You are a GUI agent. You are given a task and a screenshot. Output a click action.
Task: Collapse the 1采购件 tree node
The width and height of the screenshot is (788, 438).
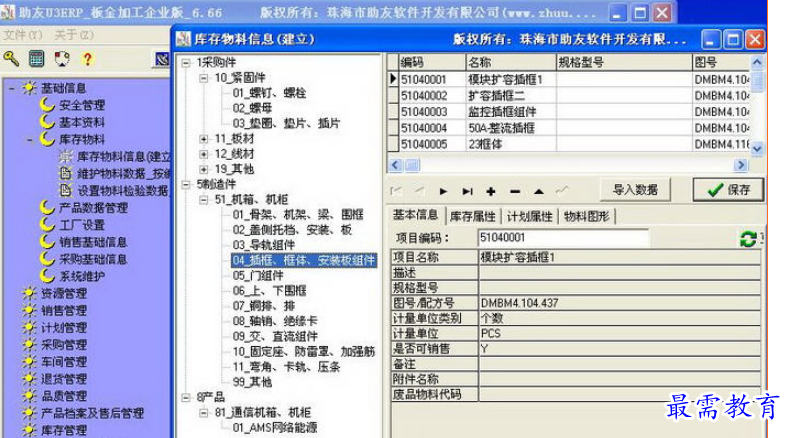pyautogui.click(x=186, y=63)
